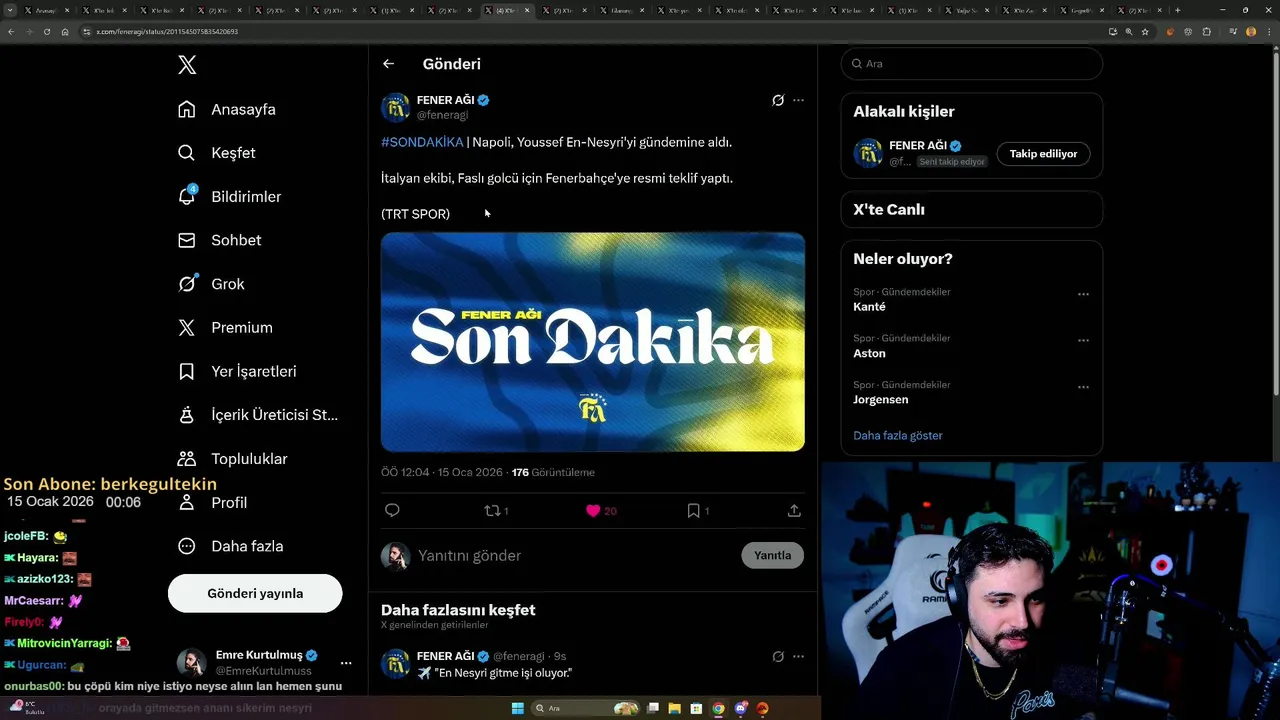Open the main post's three-dot menu
This screenshot has height=720, width=1280.
(x=798, y=100)
